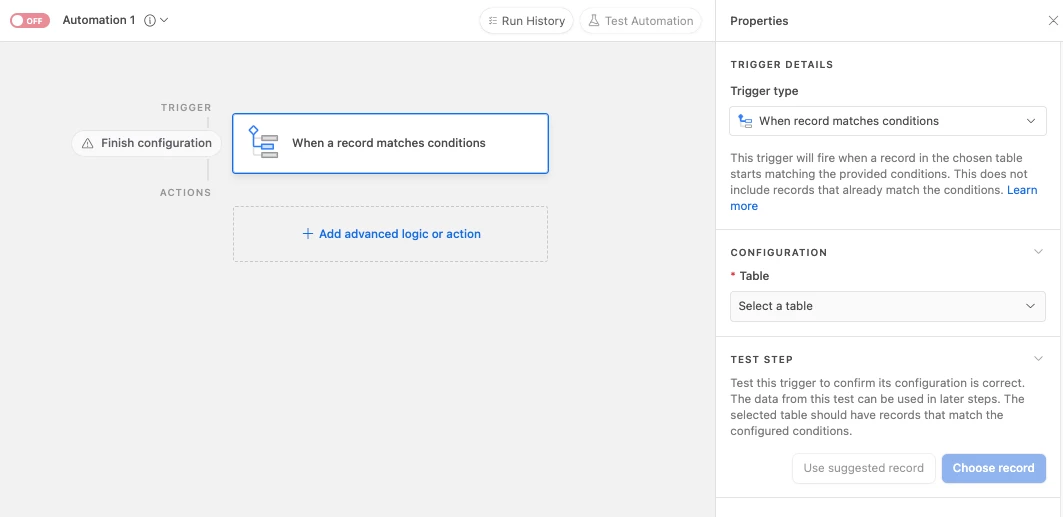Collapse the Configuration section chevron
The image size is (1063, 517).
coord(1038,252)
